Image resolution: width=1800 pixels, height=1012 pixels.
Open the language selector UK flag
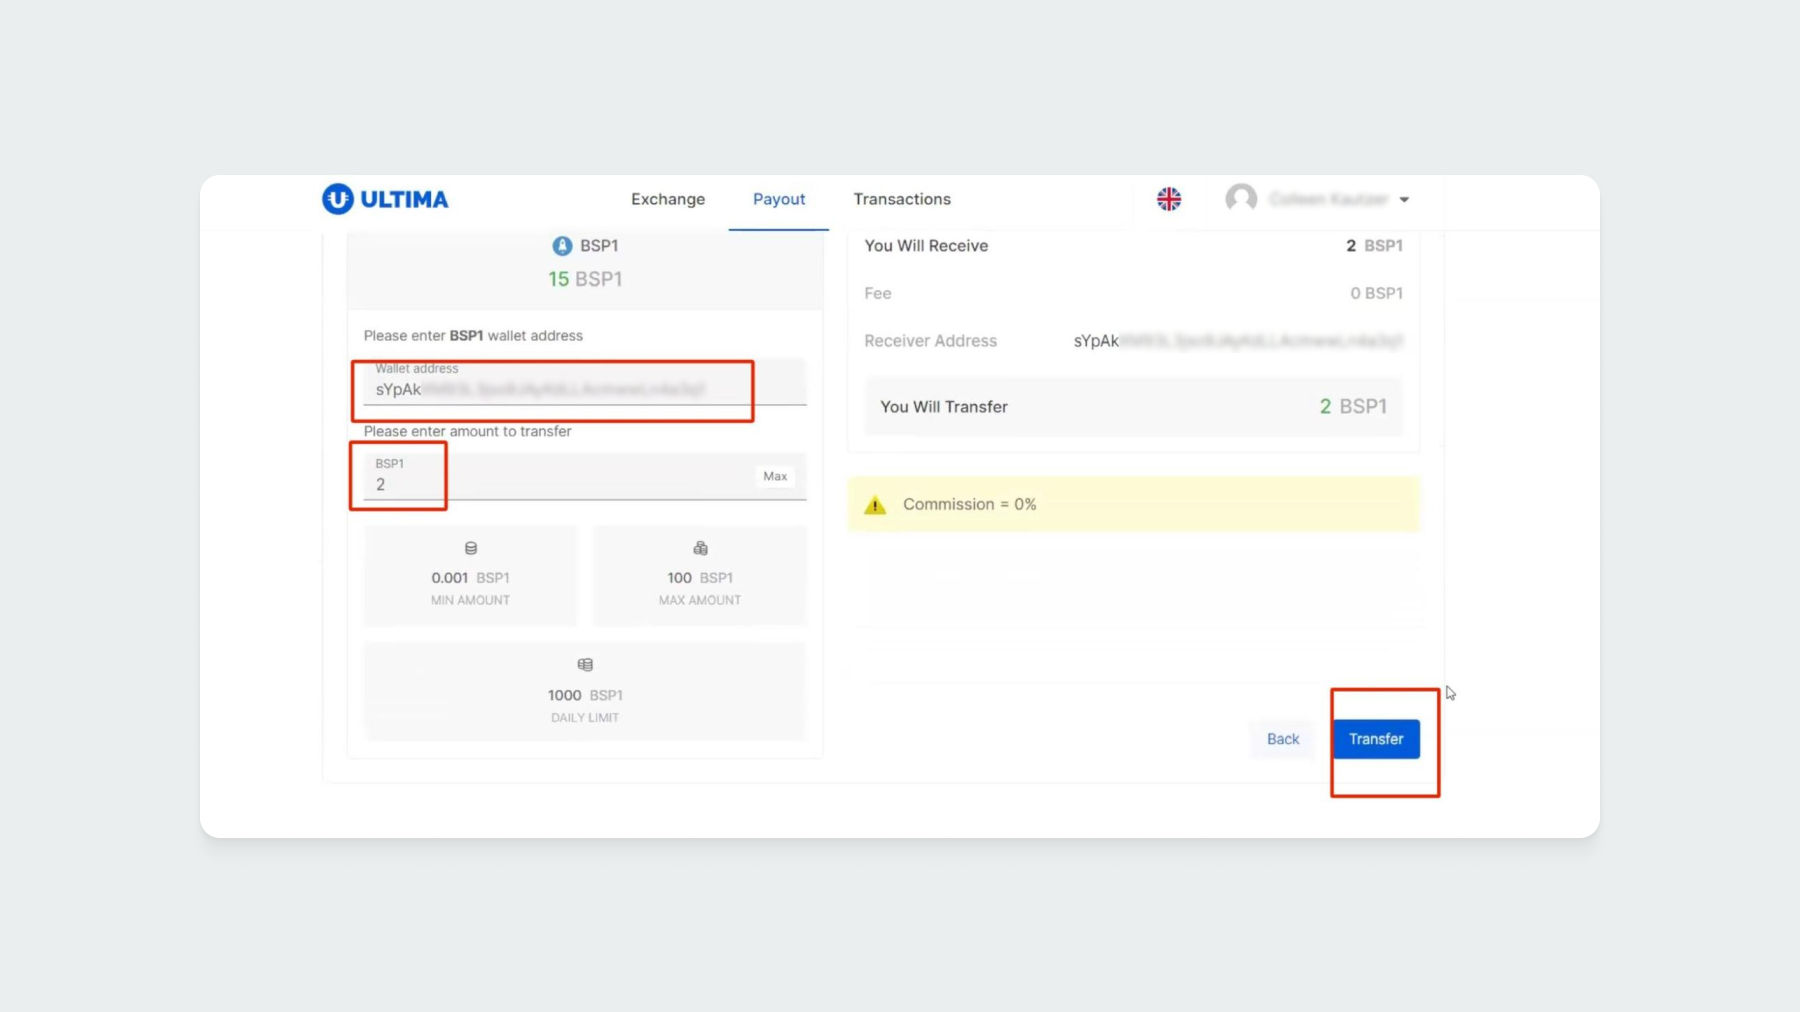point(1168,199)
